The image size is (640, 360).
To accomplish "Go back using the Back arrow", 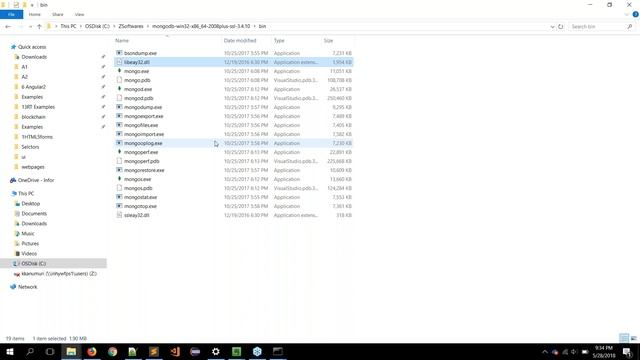I will pyautogui.click(x=8, y=27).
